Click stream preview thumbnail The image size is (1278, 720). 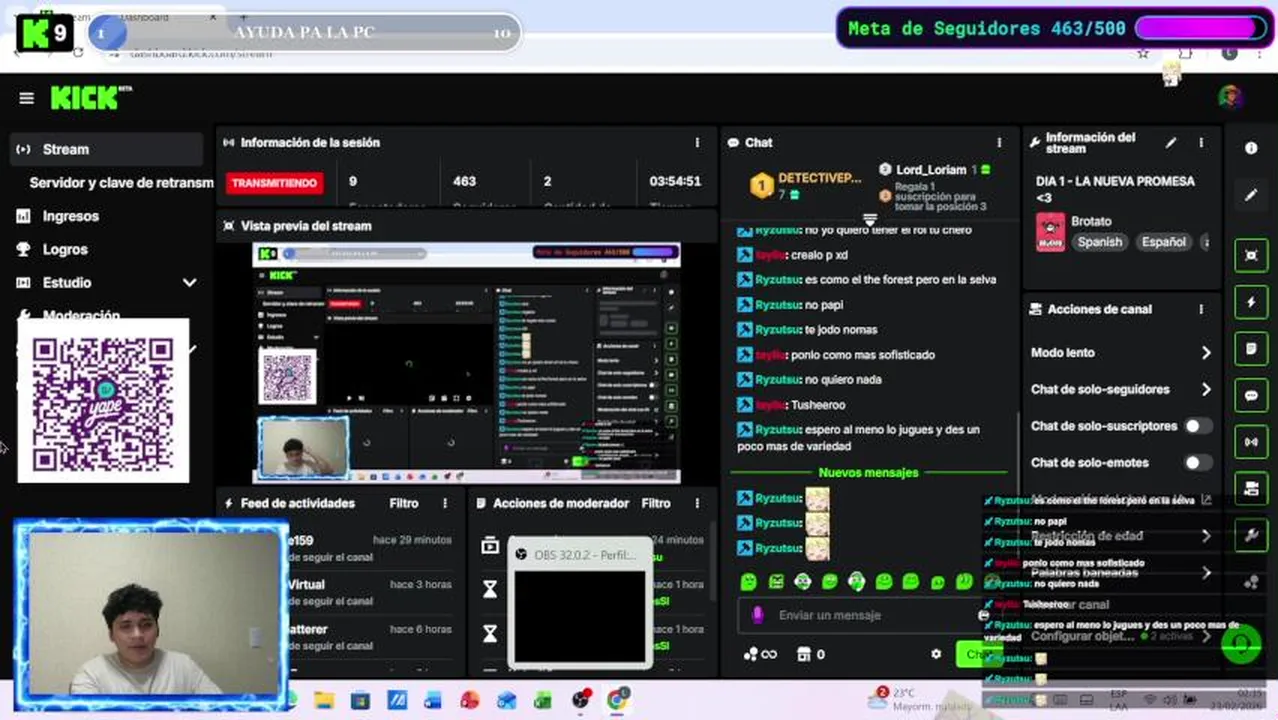coord(466,362)
